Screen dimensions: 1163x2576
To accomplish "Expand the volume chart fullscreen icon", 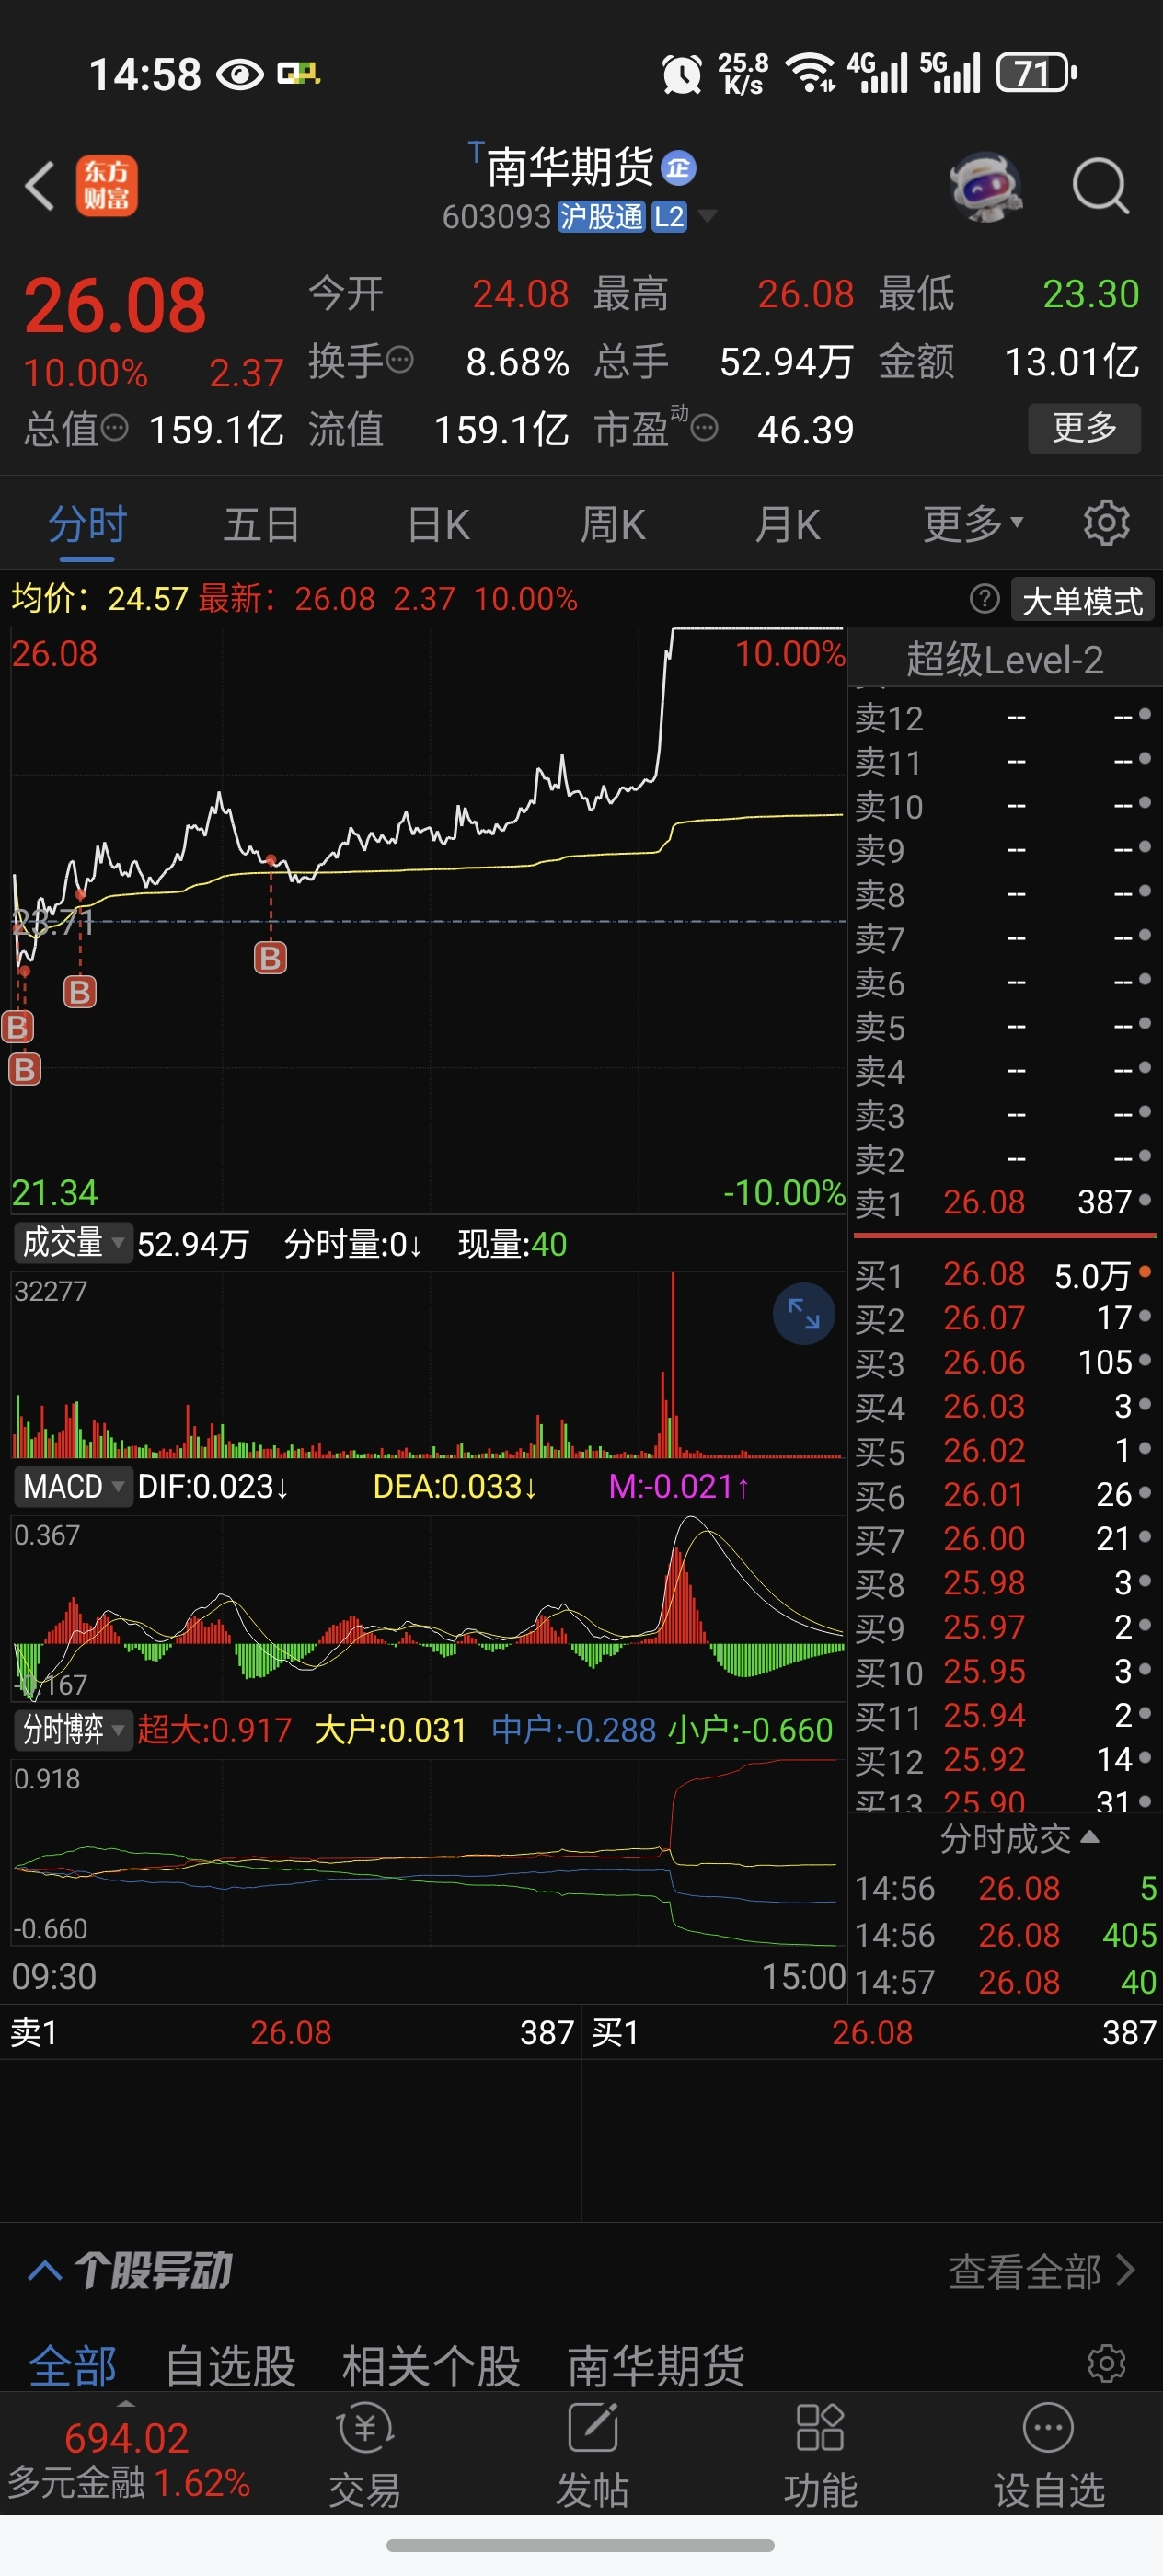I will 804,1313.
